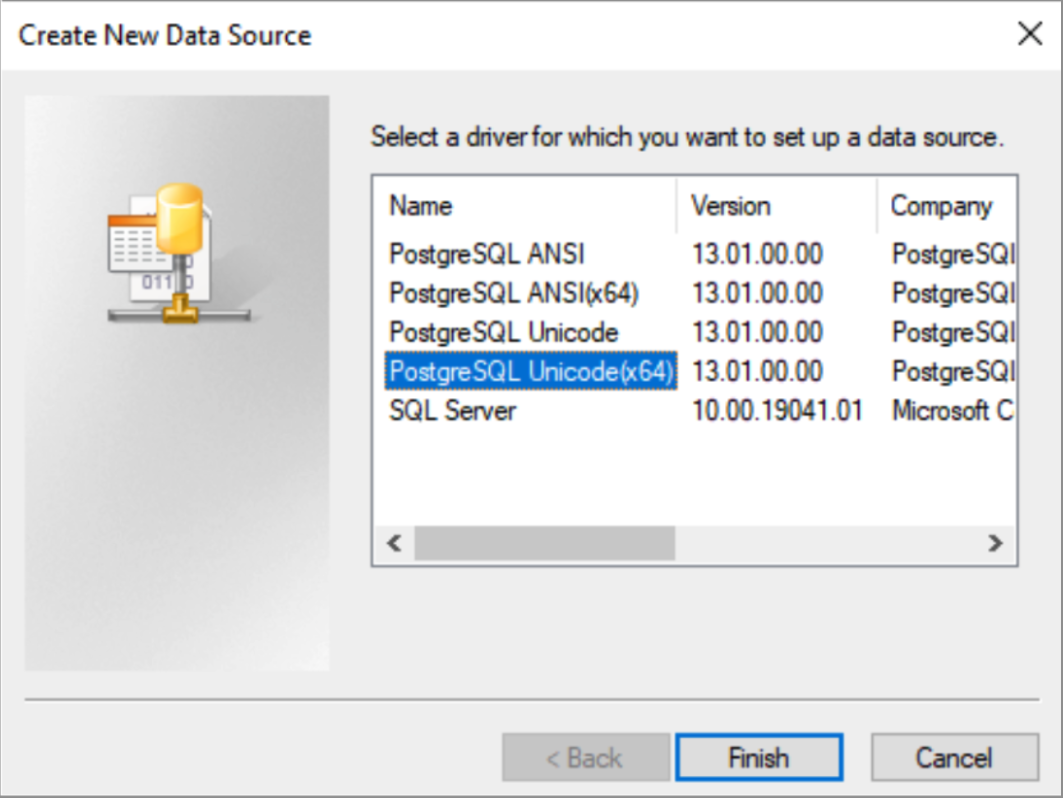Click the greyed-out Back button
Viewport: 1063px width, 798px height.
coord(585,759)
